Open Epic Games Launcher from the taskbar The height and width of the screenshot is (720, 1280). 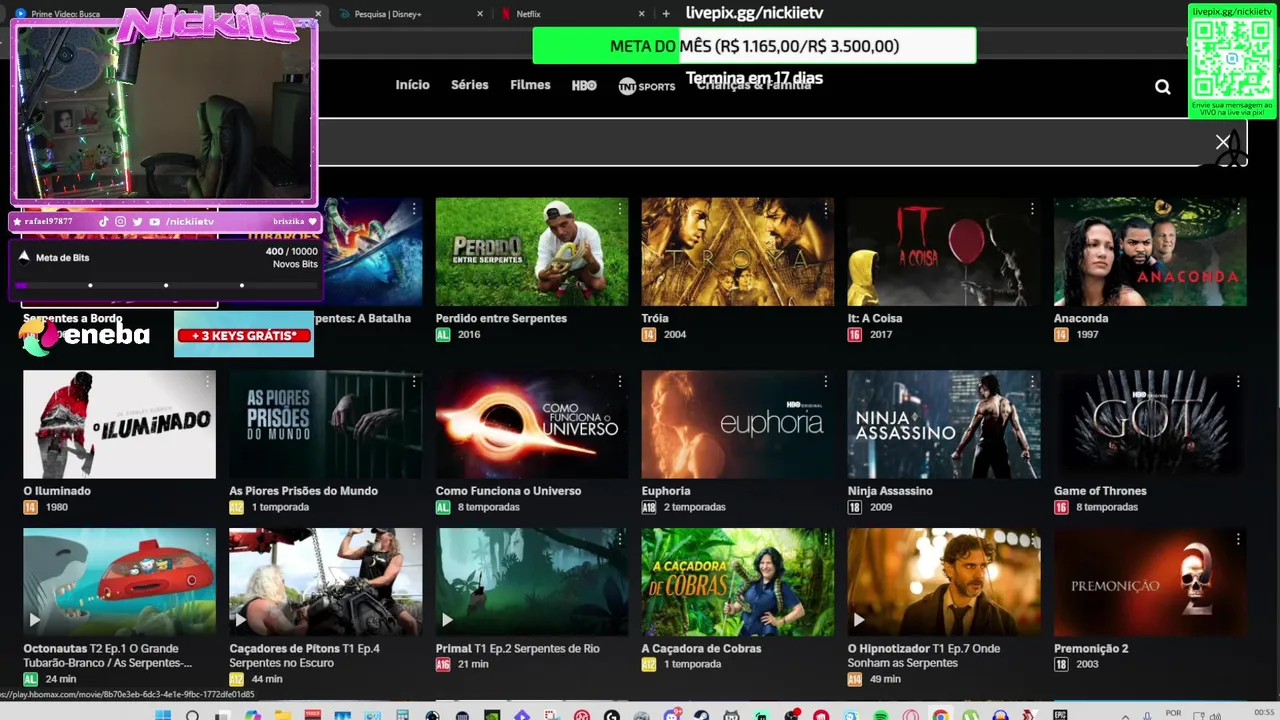tap(1060, 714)
